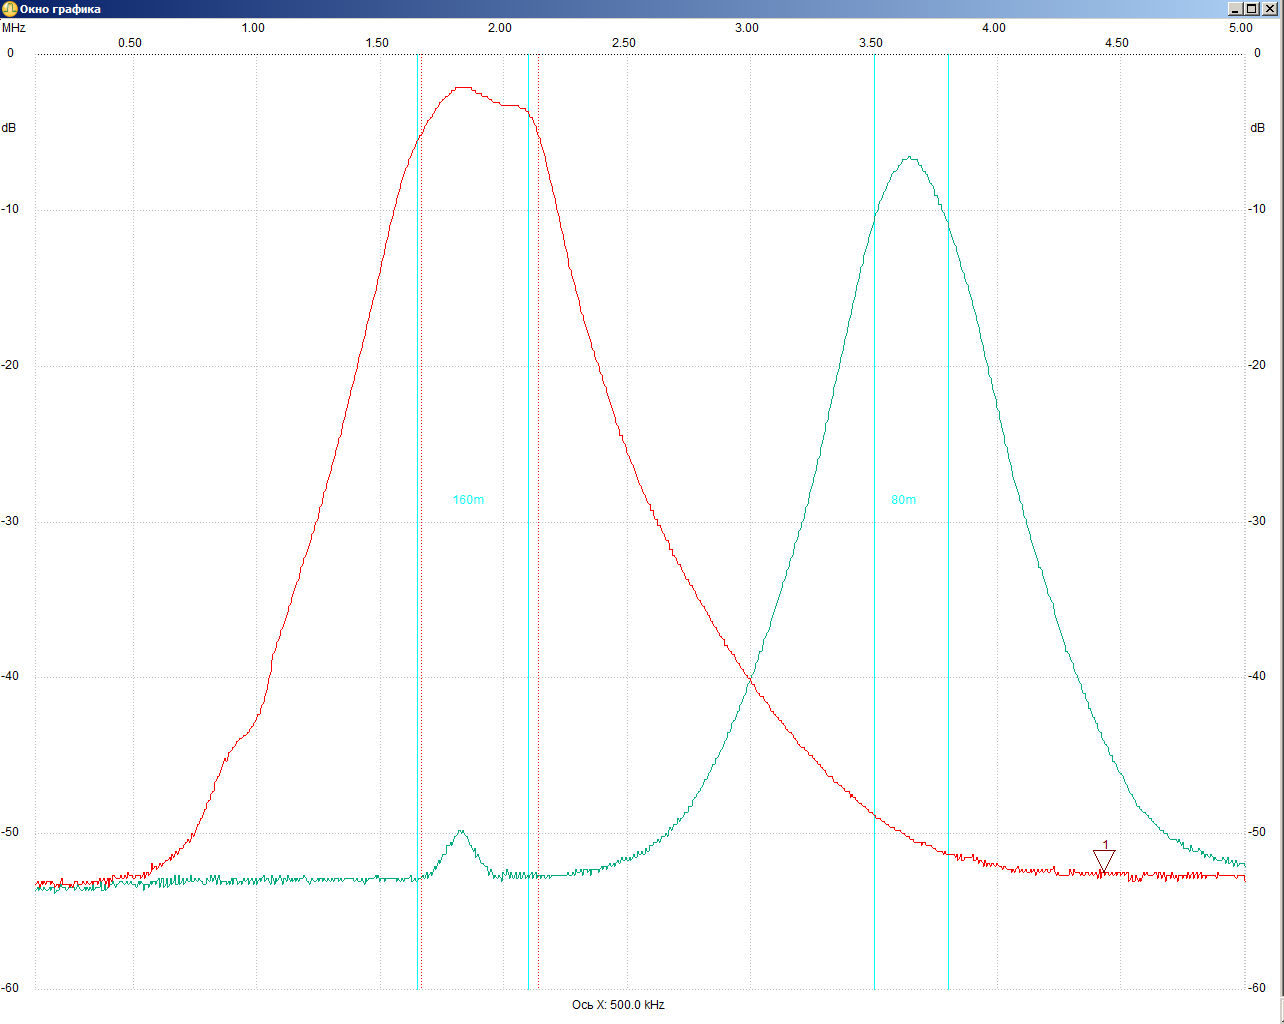Click the 0.50 frequency axis tick label
The width and height of the screenshot is (1284, 1024).
[x=130, y=43]
